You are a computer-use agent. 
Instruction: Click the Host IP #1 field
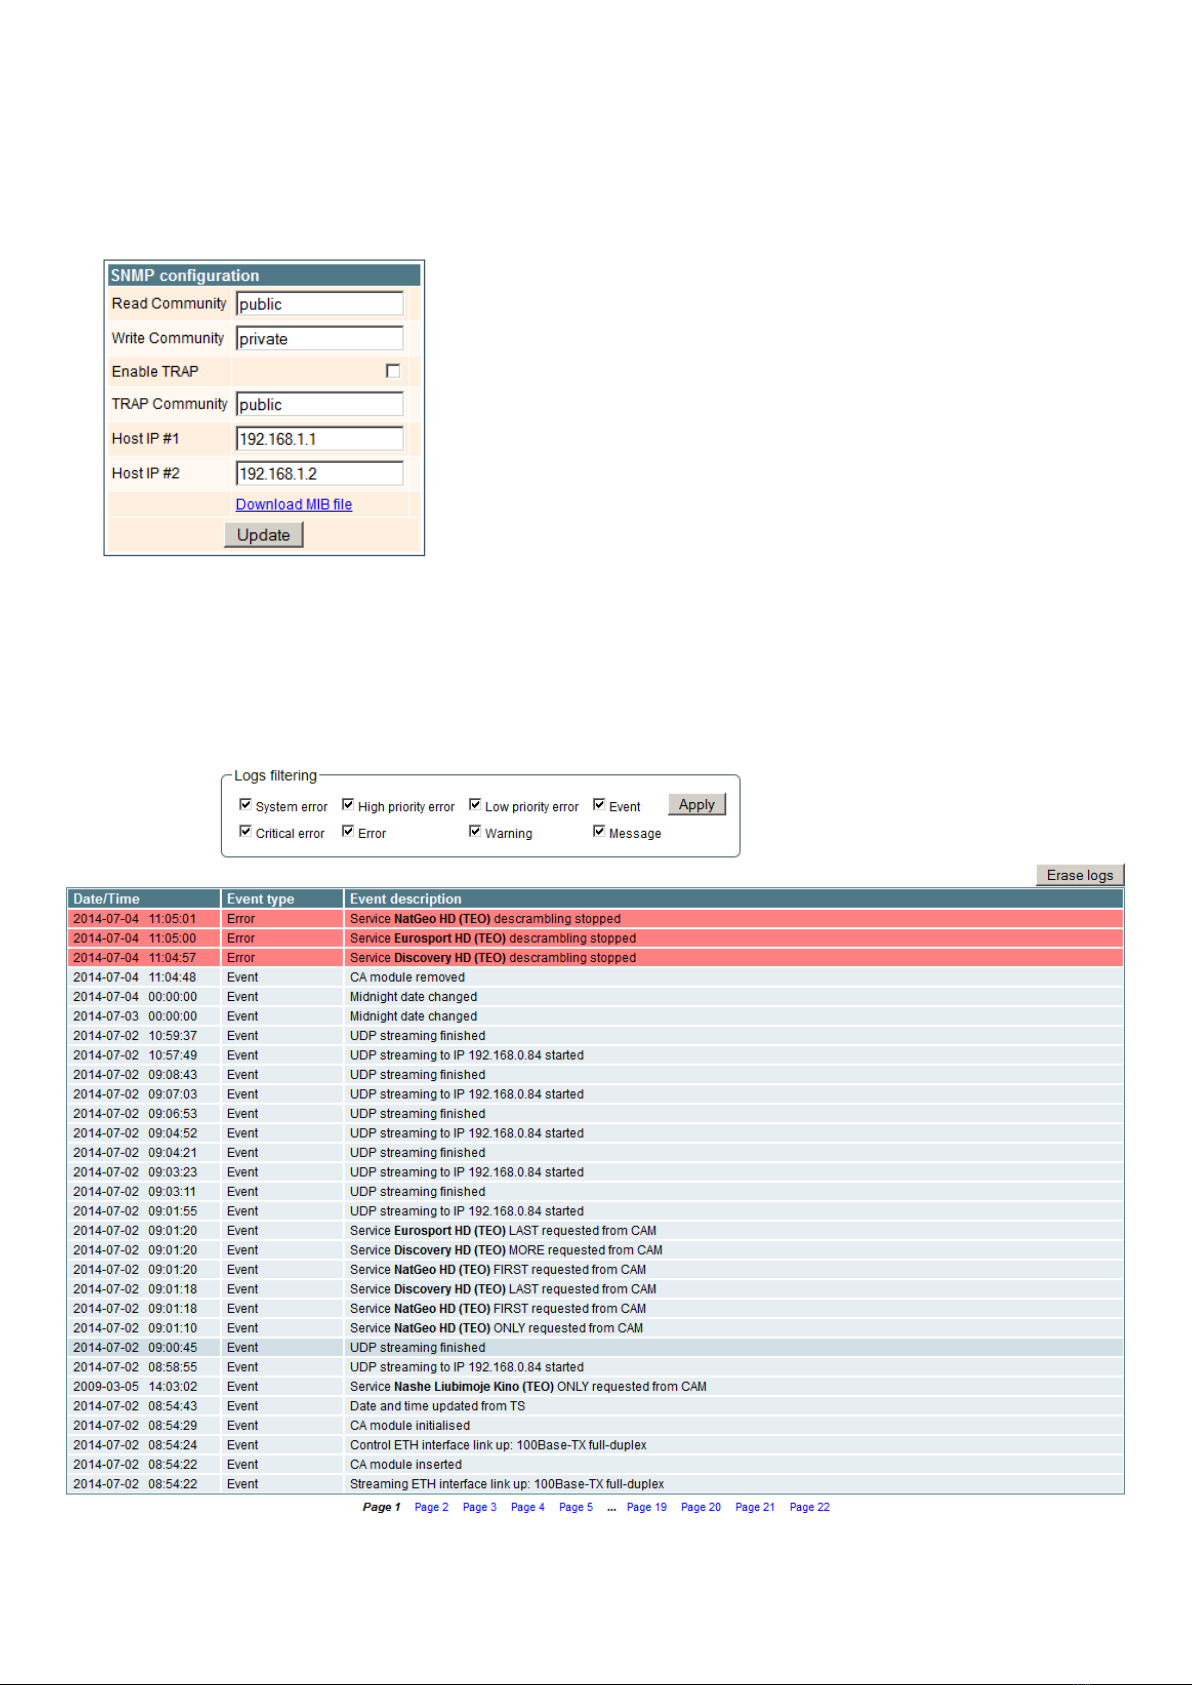click(x=320, y=439)
